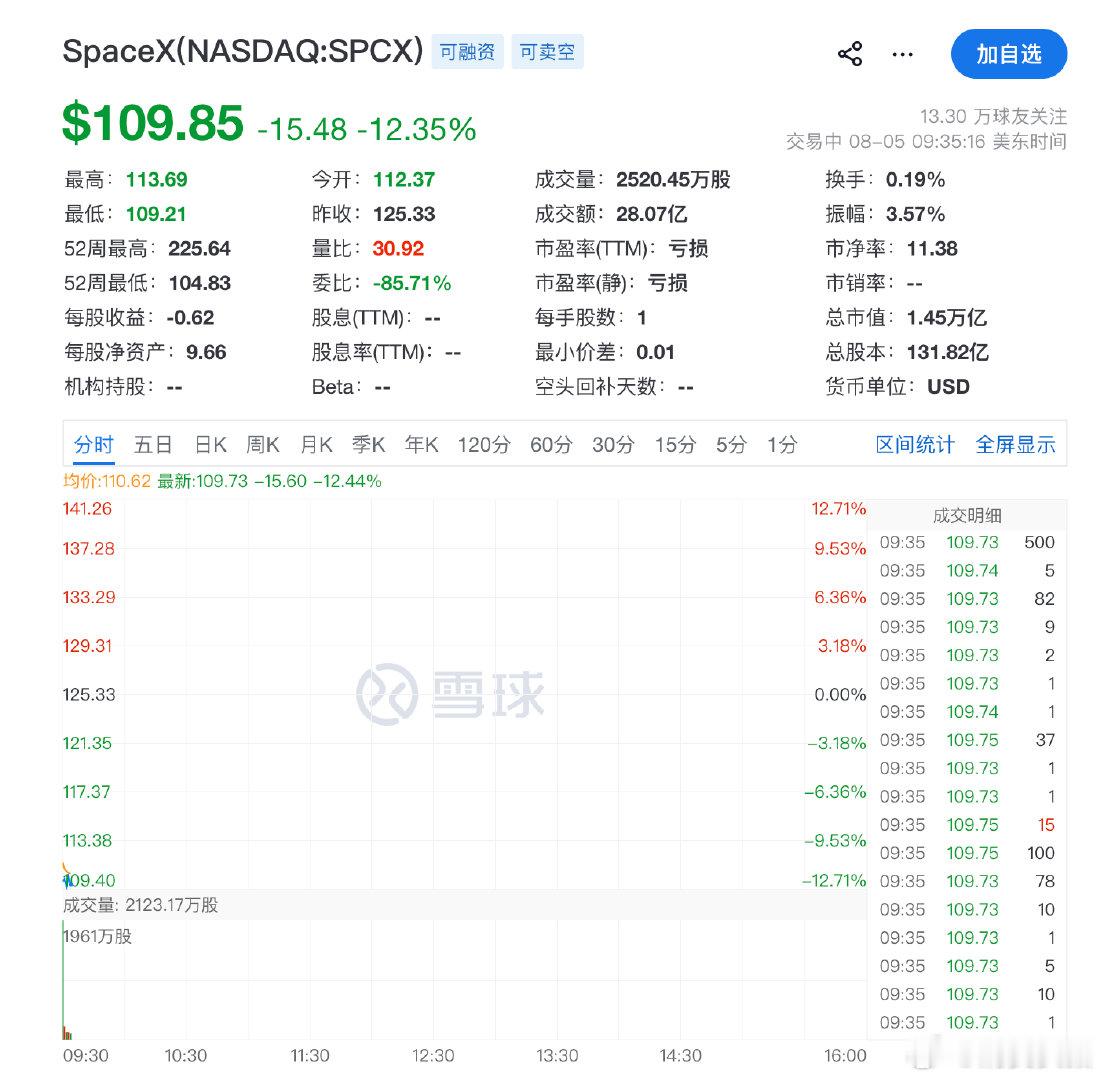
Task: Open the three-dot more options menu
Action: point(902,54)
